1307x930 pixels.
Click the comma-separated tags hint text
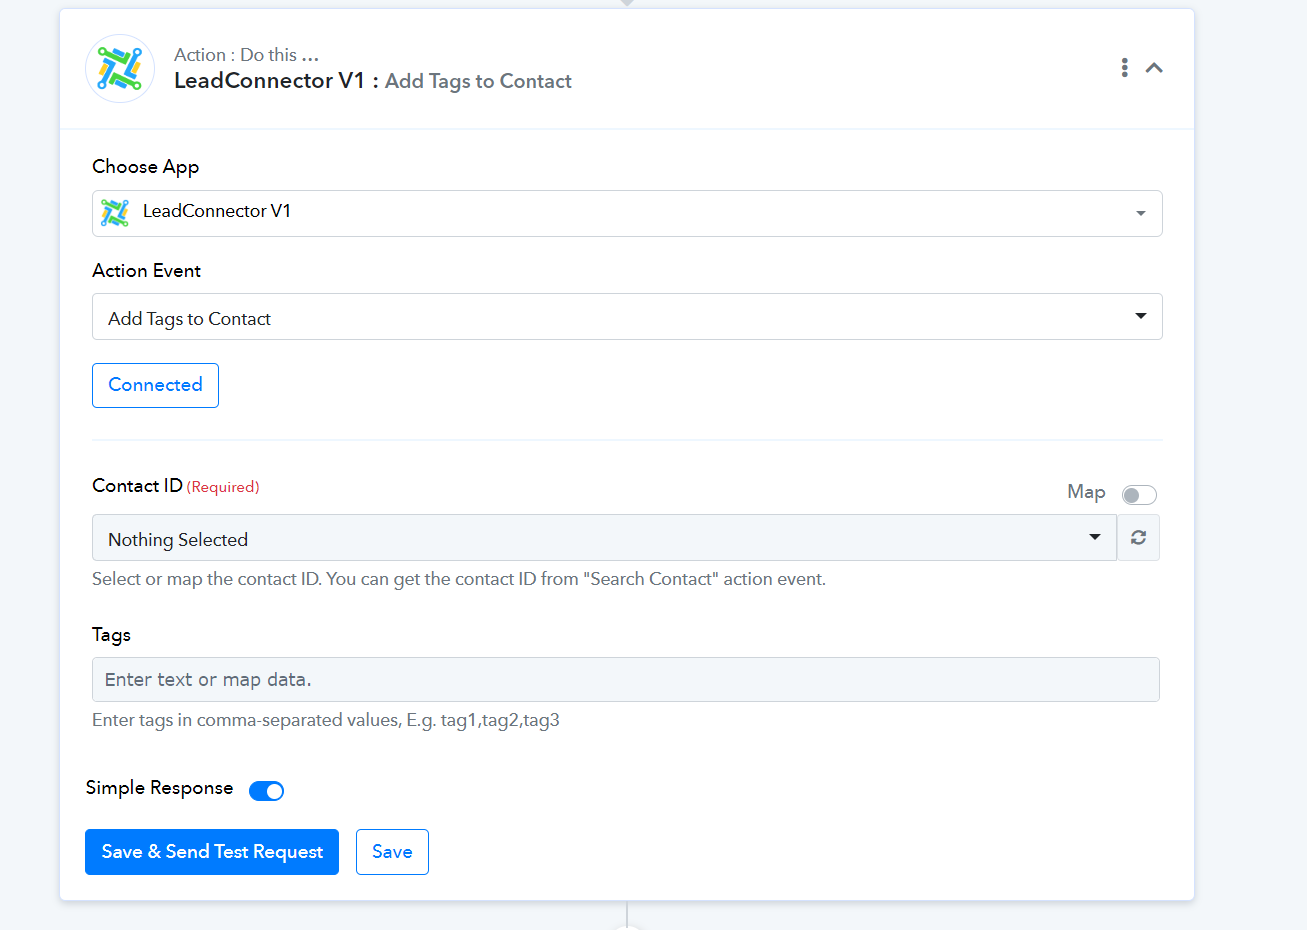tap(326, 720)
